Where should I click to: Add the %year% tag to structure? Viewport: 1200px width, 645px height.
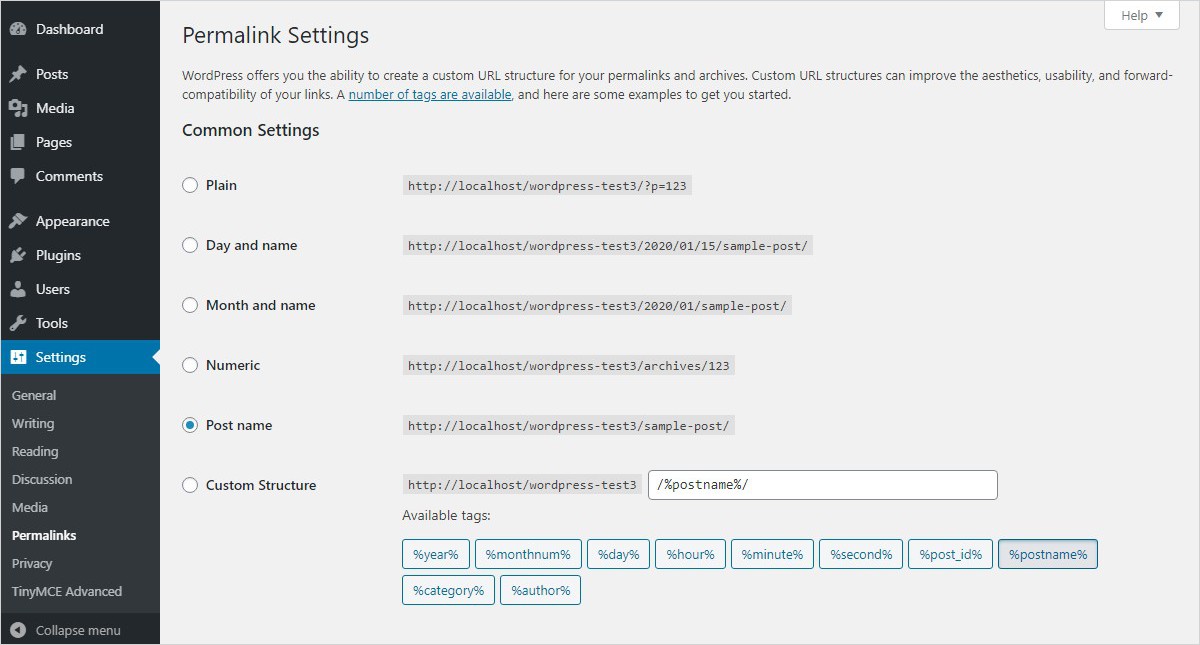pyautogui.click(x=435, y=554)
